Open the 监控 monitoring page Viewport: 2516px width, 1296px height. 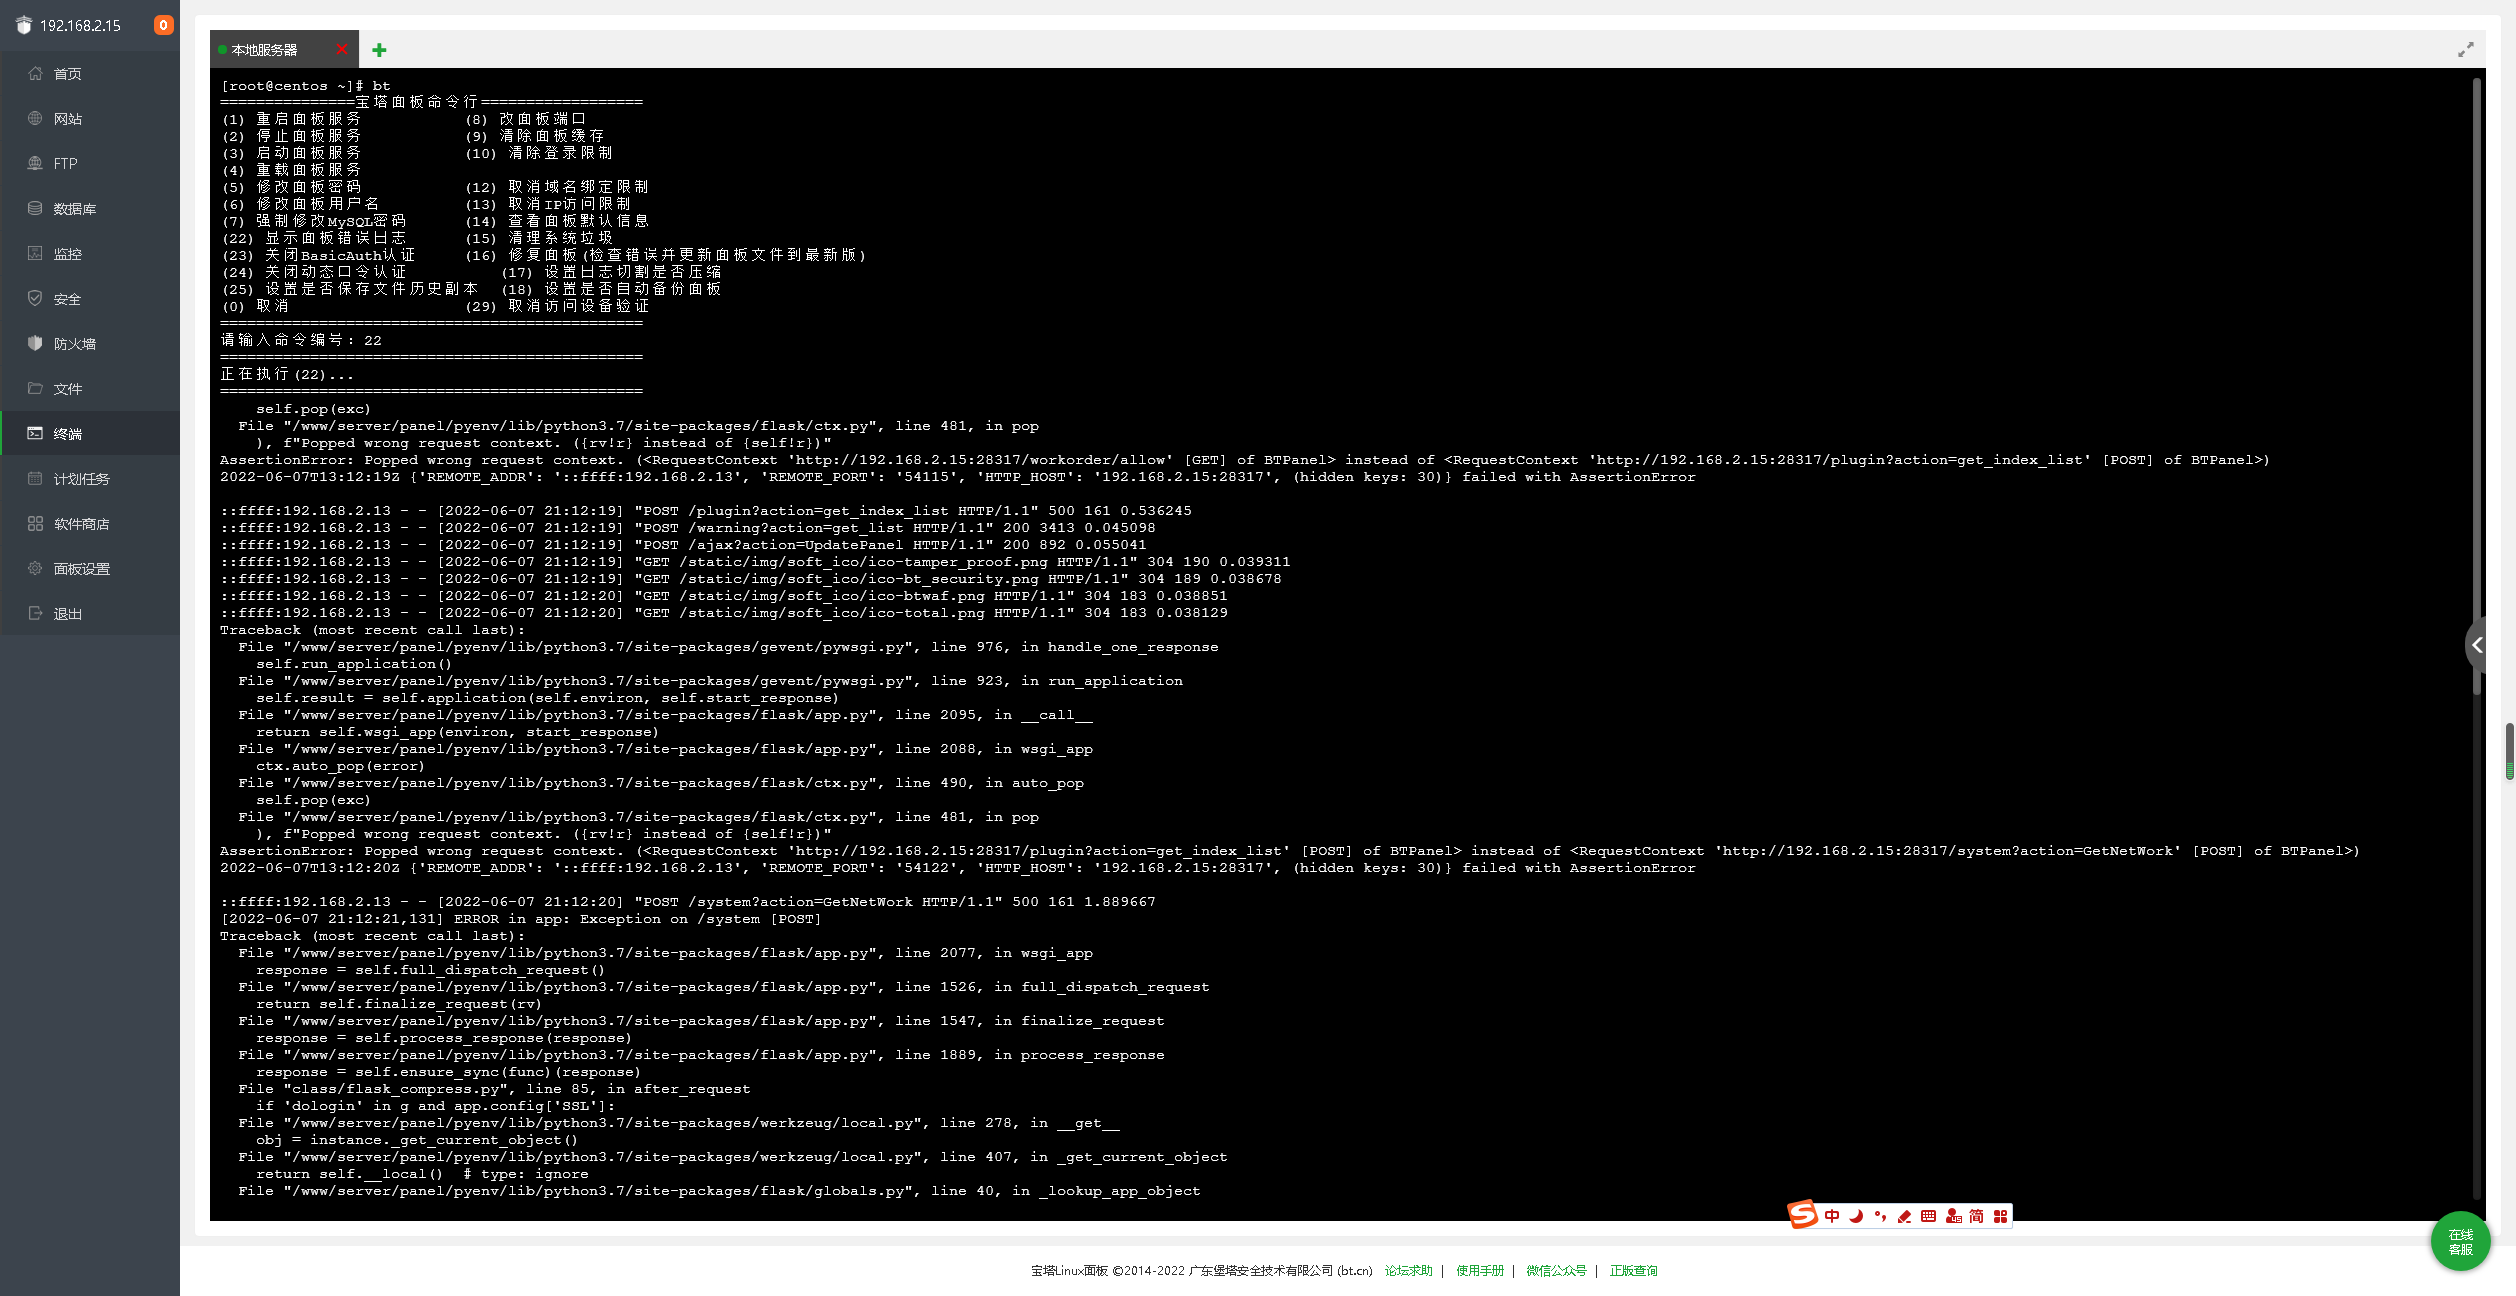(67, 254)
